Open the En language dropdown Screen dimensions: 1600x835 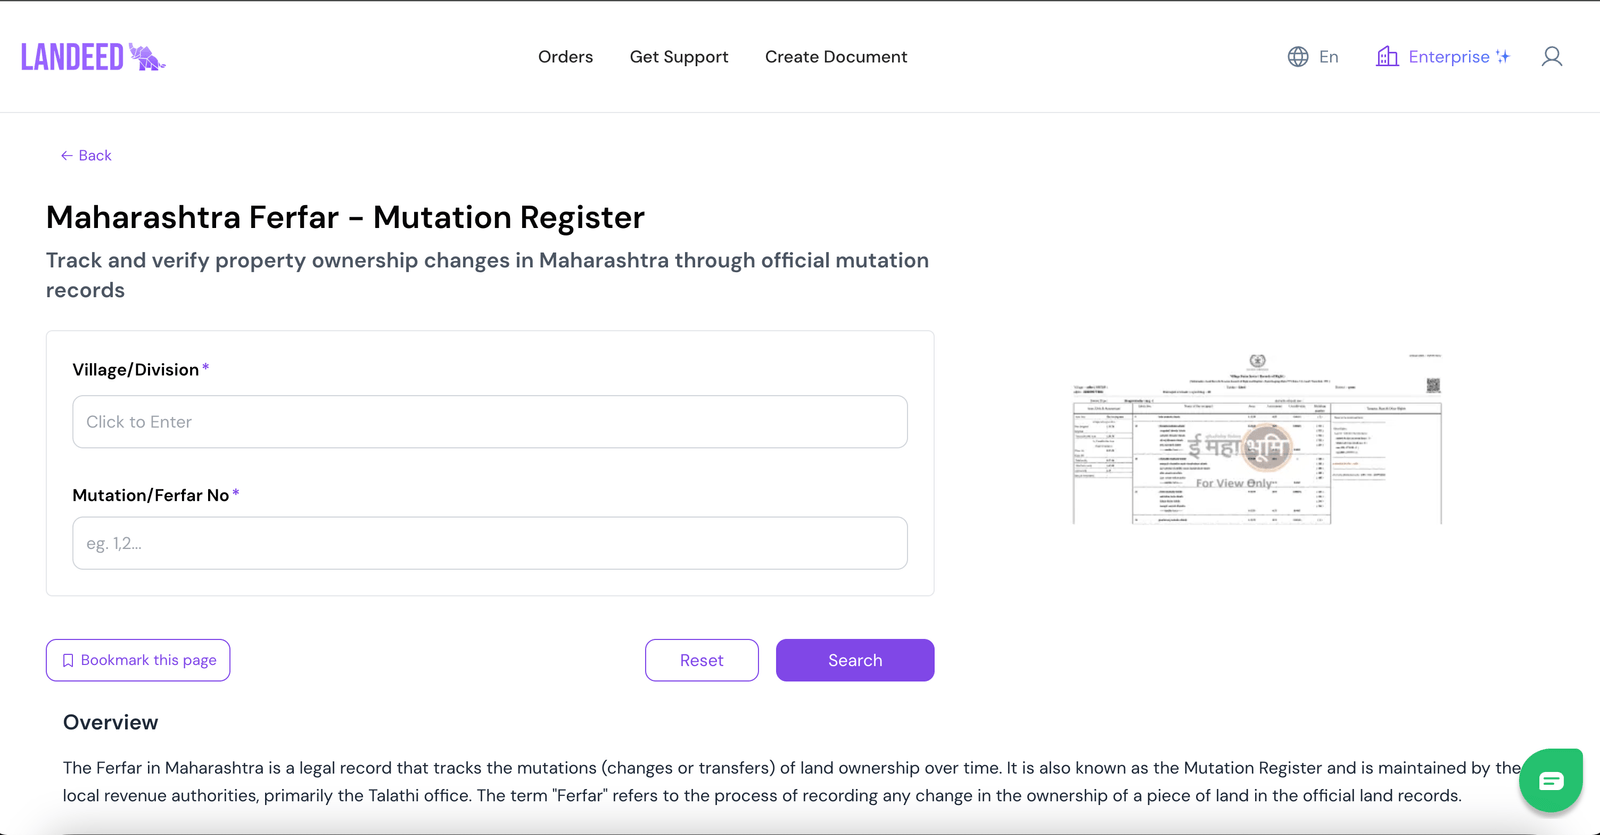click(1327, 57)
